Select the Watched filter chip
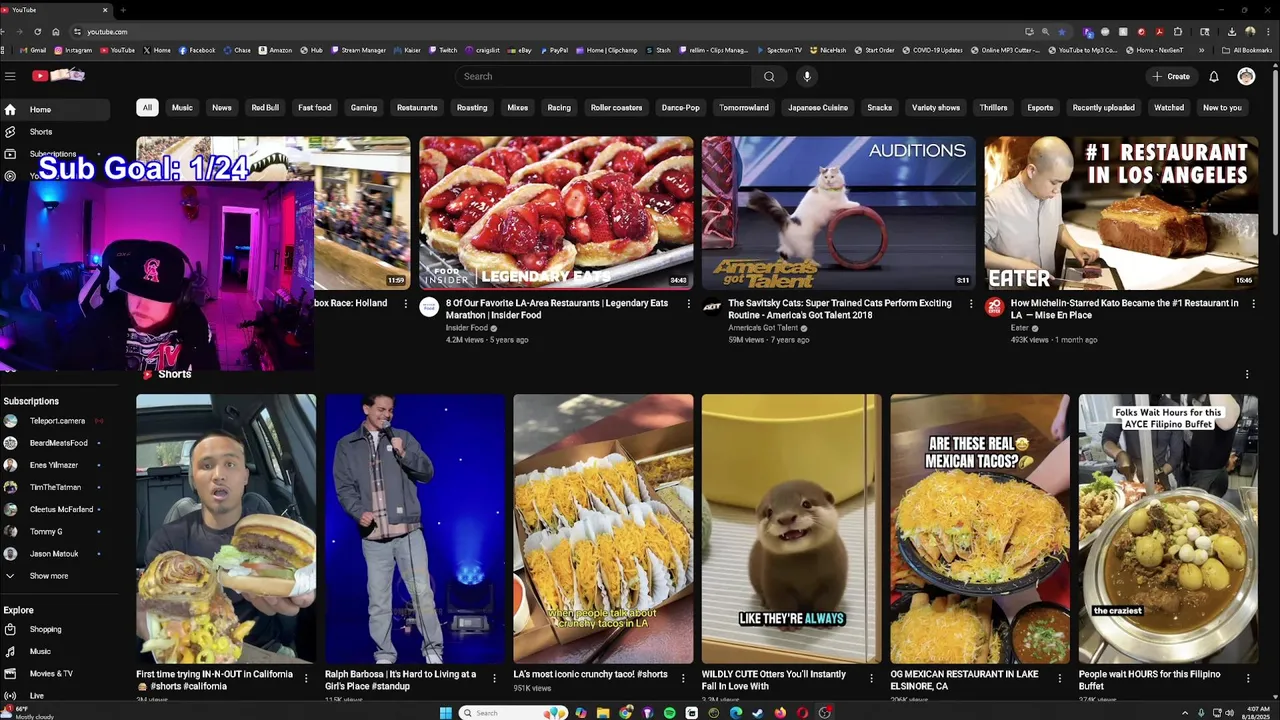 [x=1169, y=108]
